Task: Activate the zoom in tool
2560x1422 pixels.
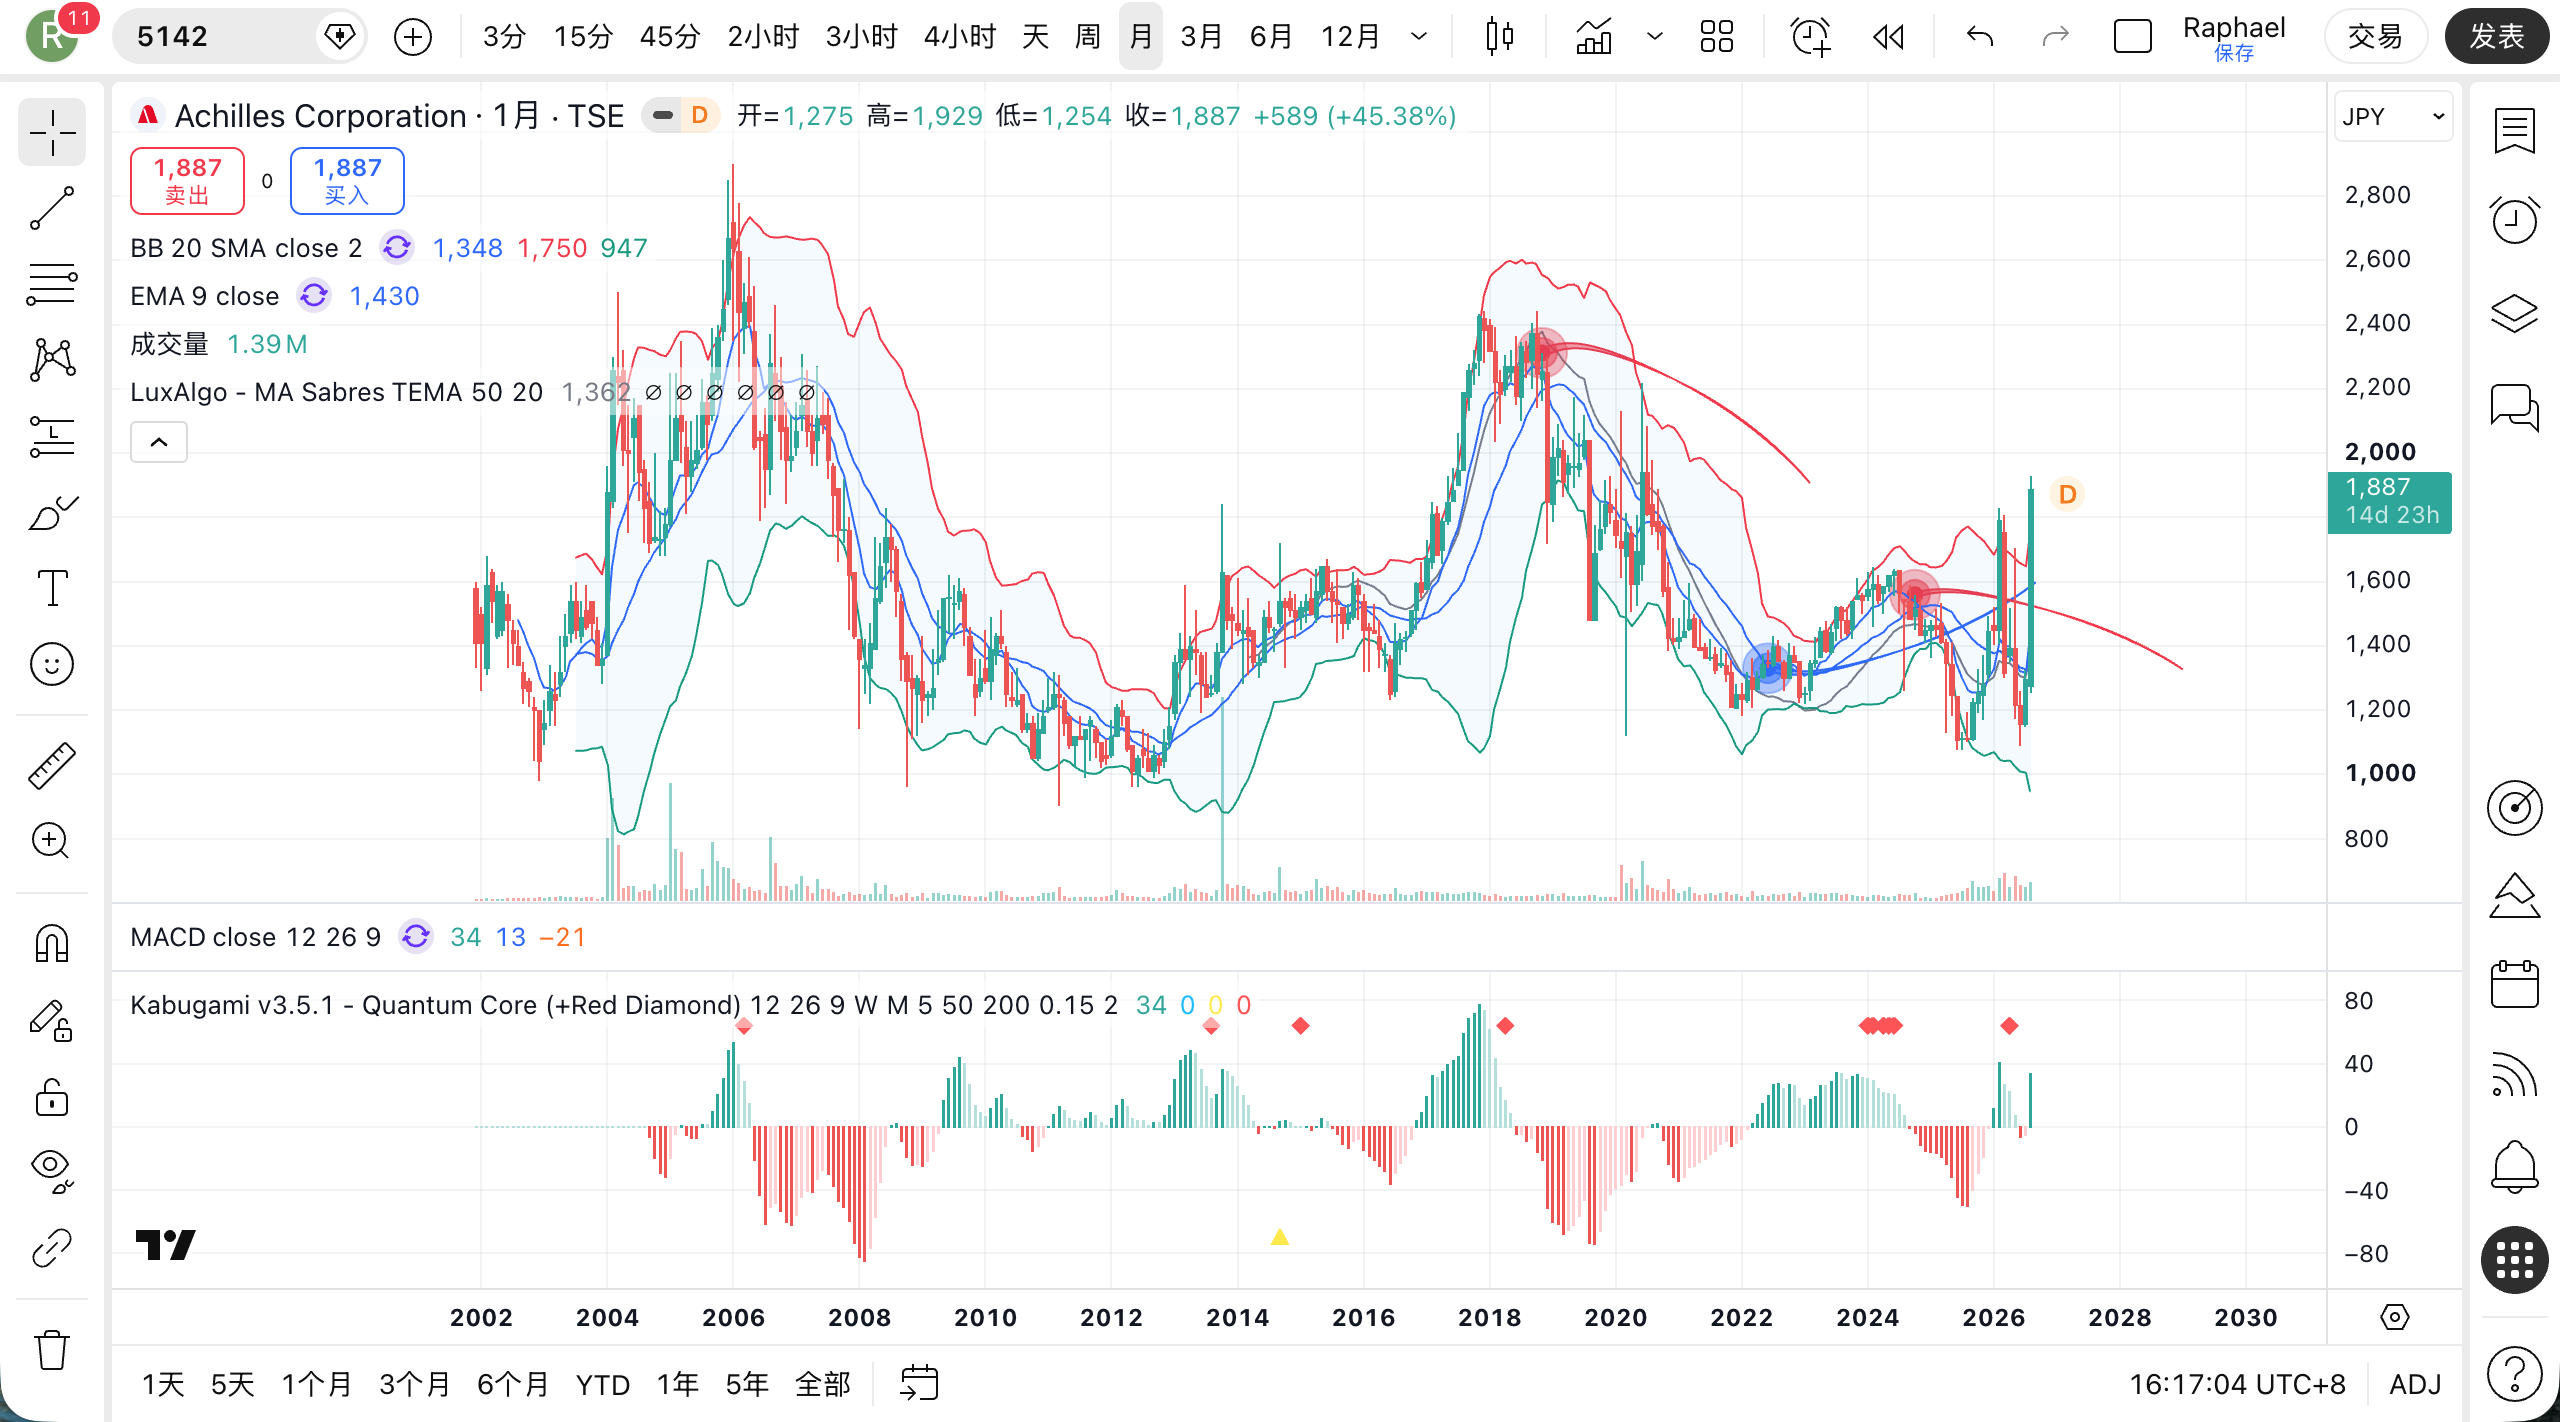Action: (52, 841)
